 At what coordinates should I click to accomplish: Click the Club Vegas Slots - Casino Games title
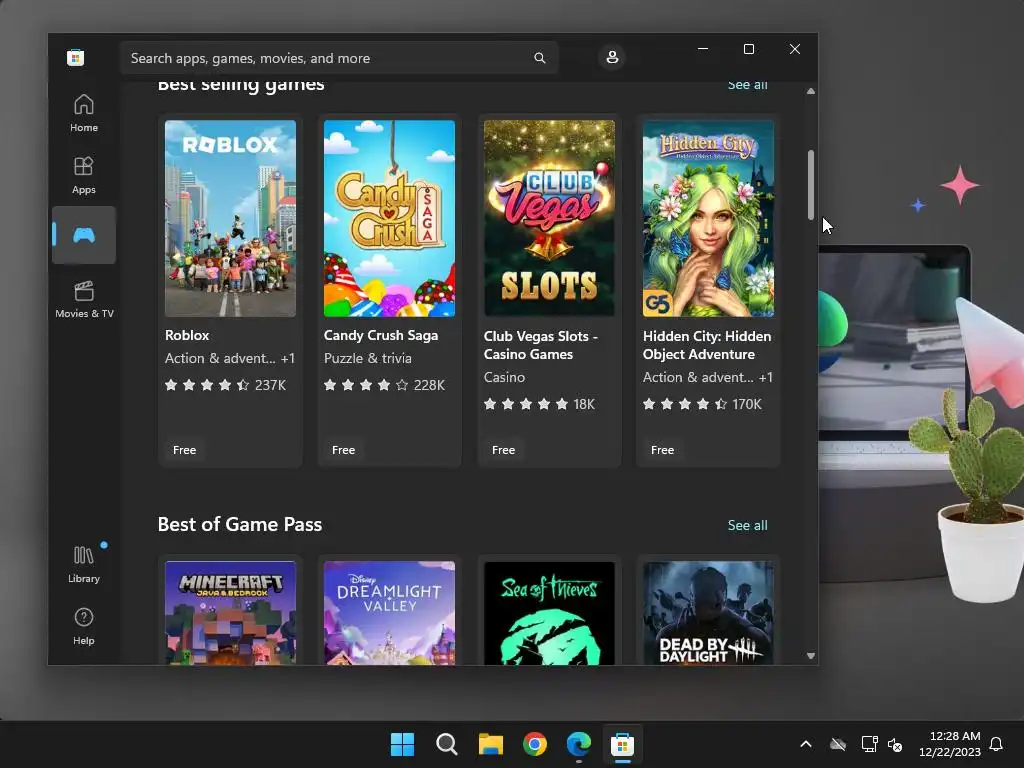pos(540,345)
